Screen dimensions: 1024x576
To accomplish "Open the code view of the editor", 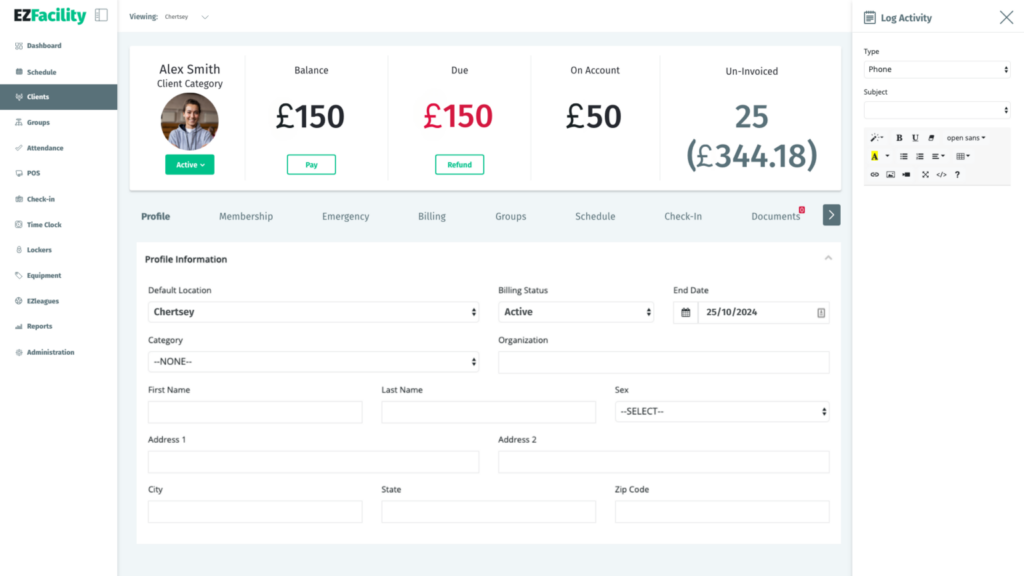I will [x=941, y=174].
